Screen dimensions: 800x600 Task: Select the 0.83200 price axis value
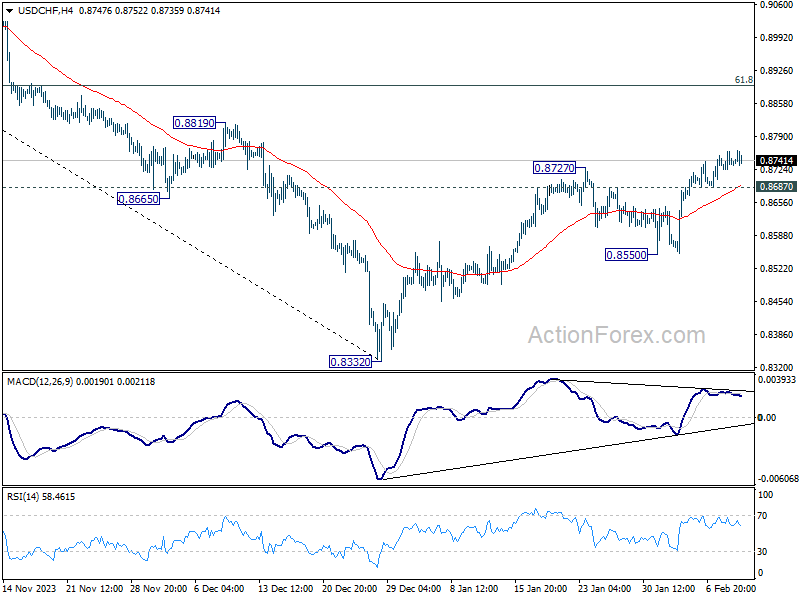pyautogui.click(x=777, y=367)
